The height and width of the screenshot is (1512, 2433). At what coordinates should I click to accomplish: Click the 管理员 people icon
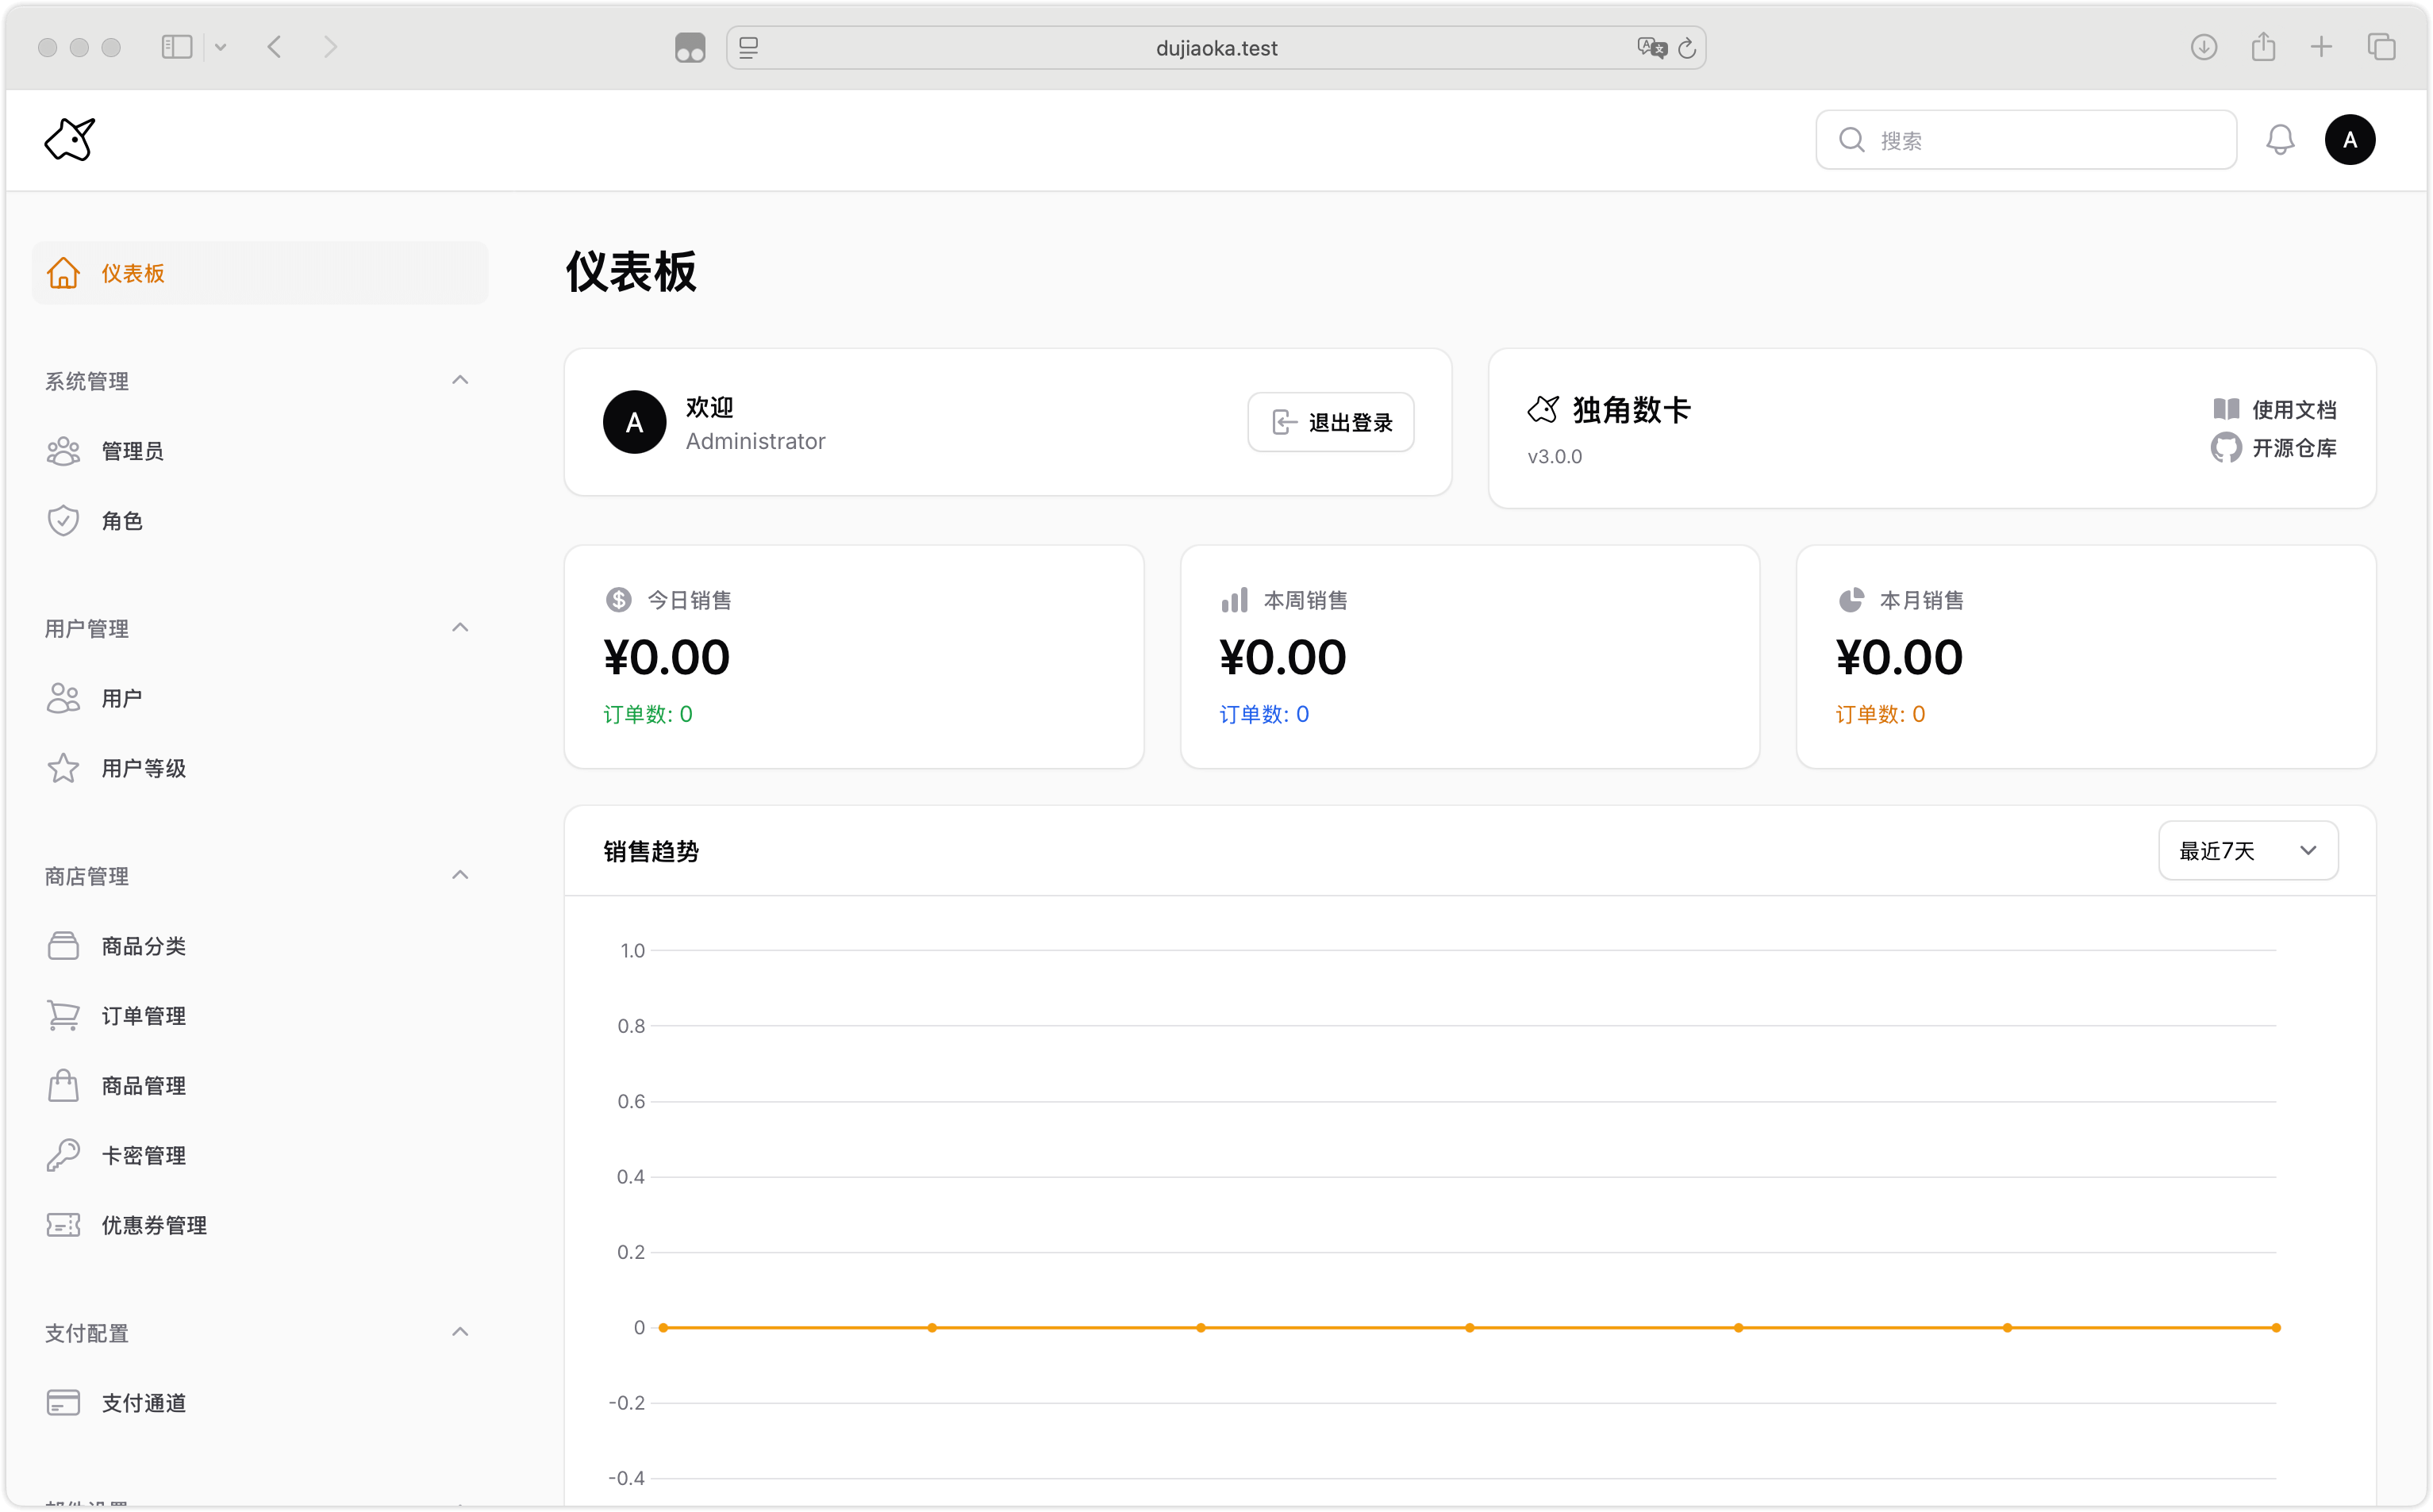(63, 451)
